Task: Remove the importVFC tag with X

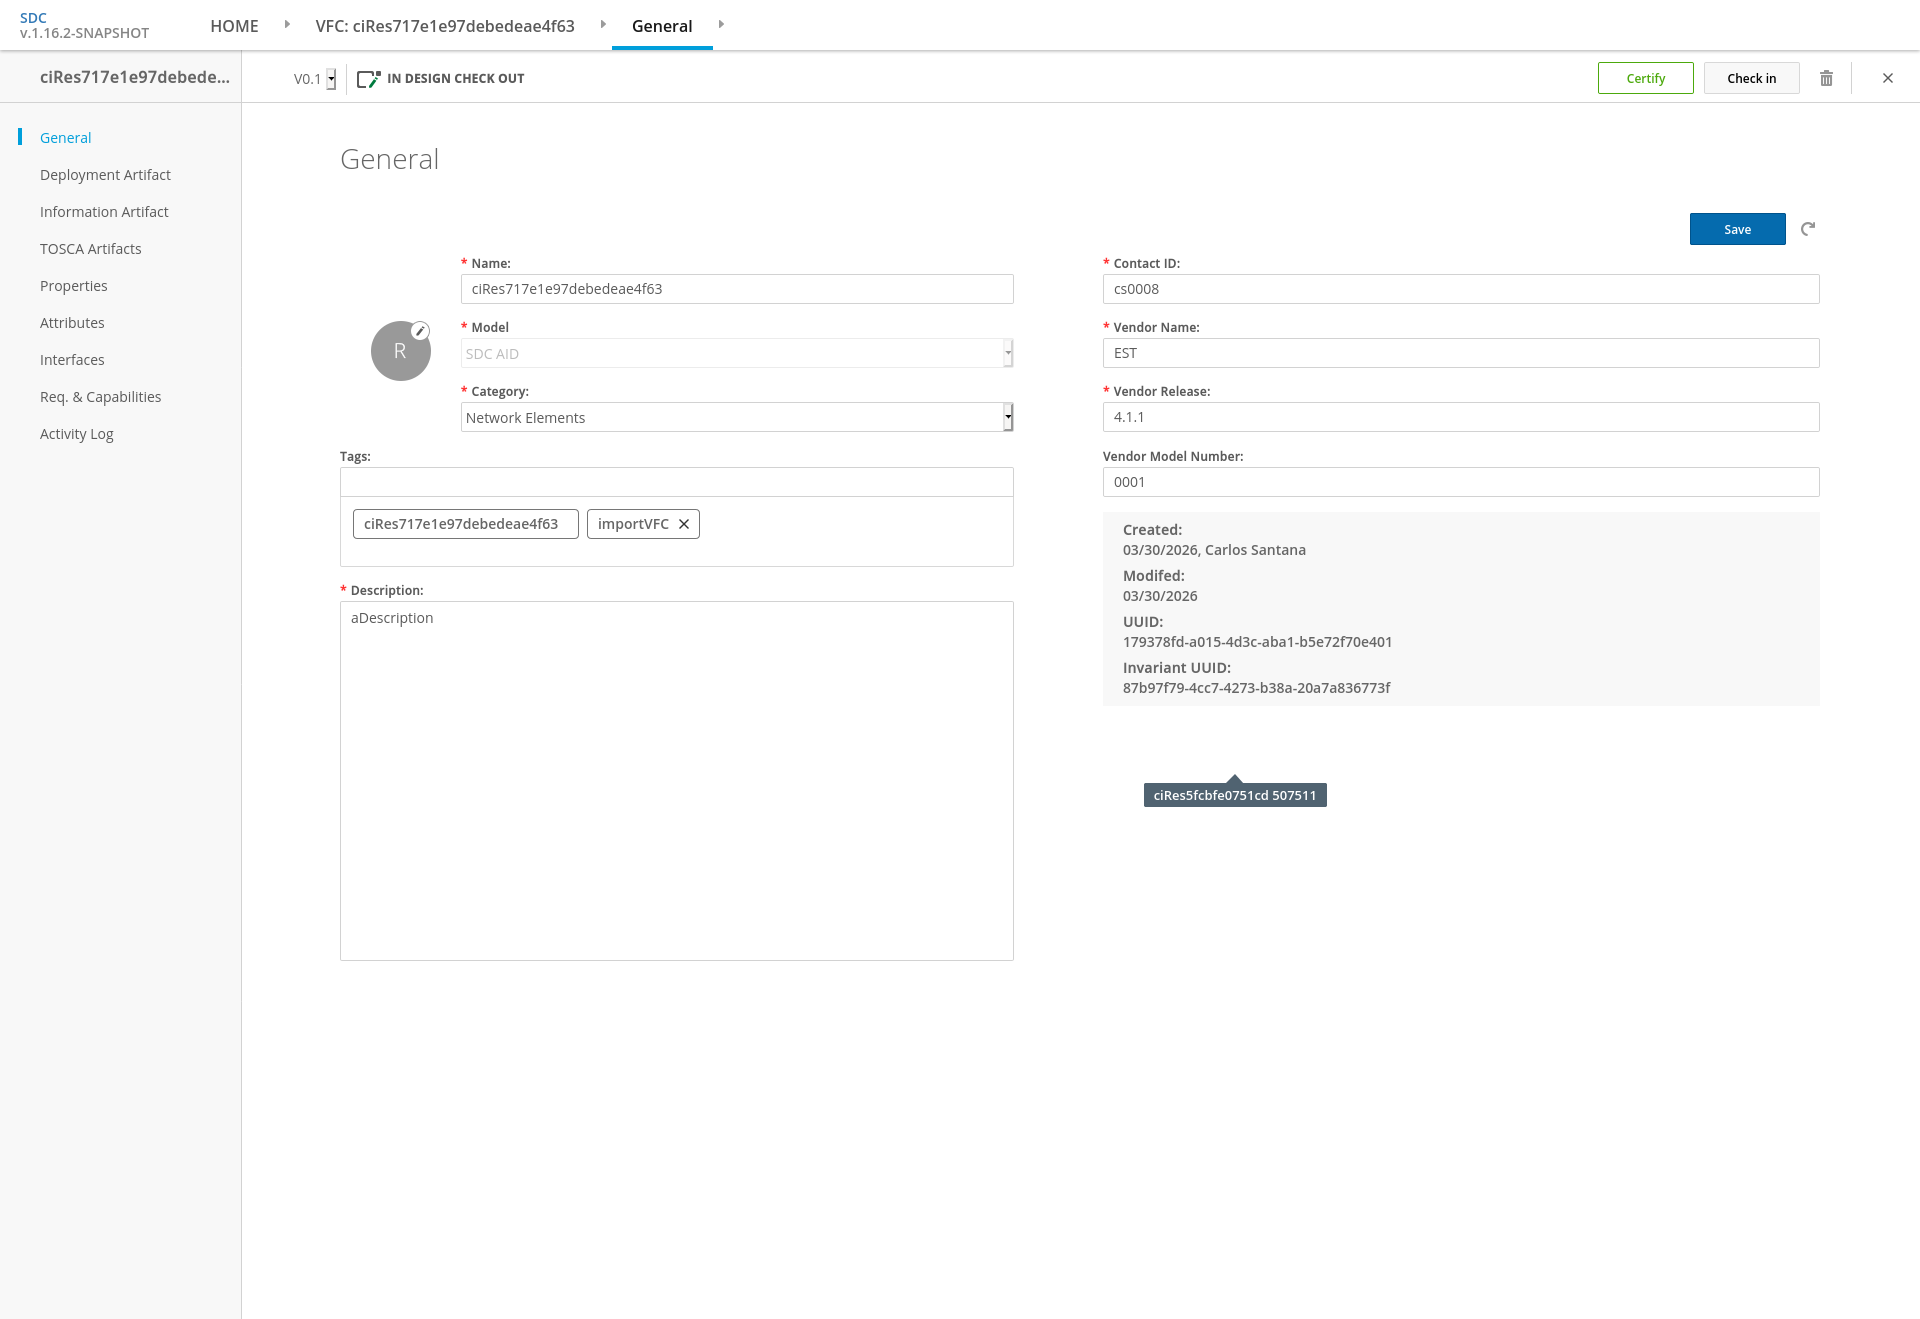Action: click(x=684, y=524)
